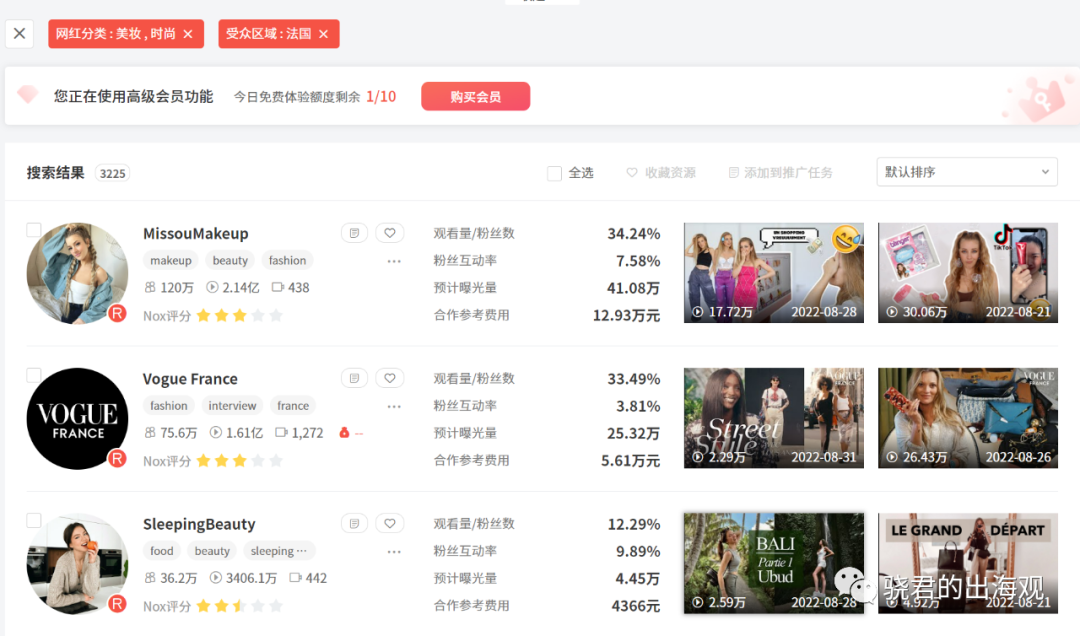
Task: Open the LE GRAND DÉPART video thumbnail
Action: pos(968,564)
